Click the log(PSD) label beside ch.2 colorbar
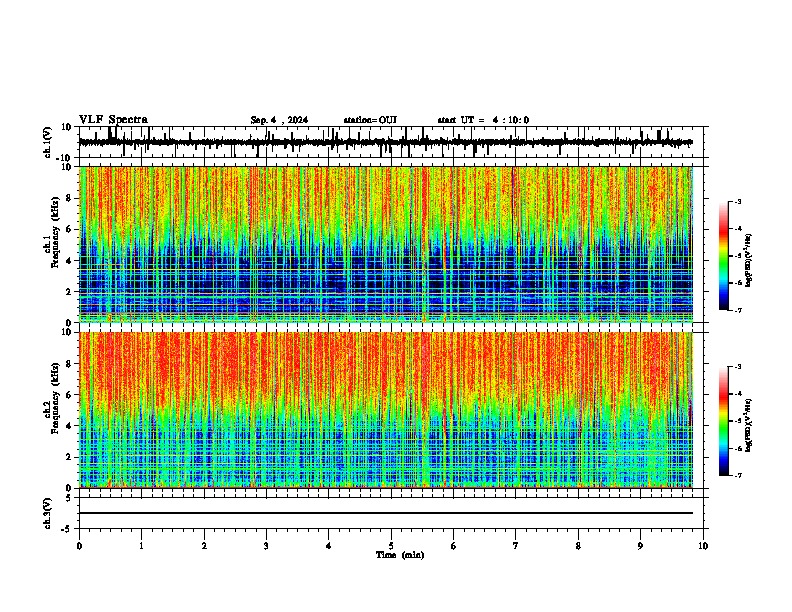792x612 pixels. pos(749,425)
